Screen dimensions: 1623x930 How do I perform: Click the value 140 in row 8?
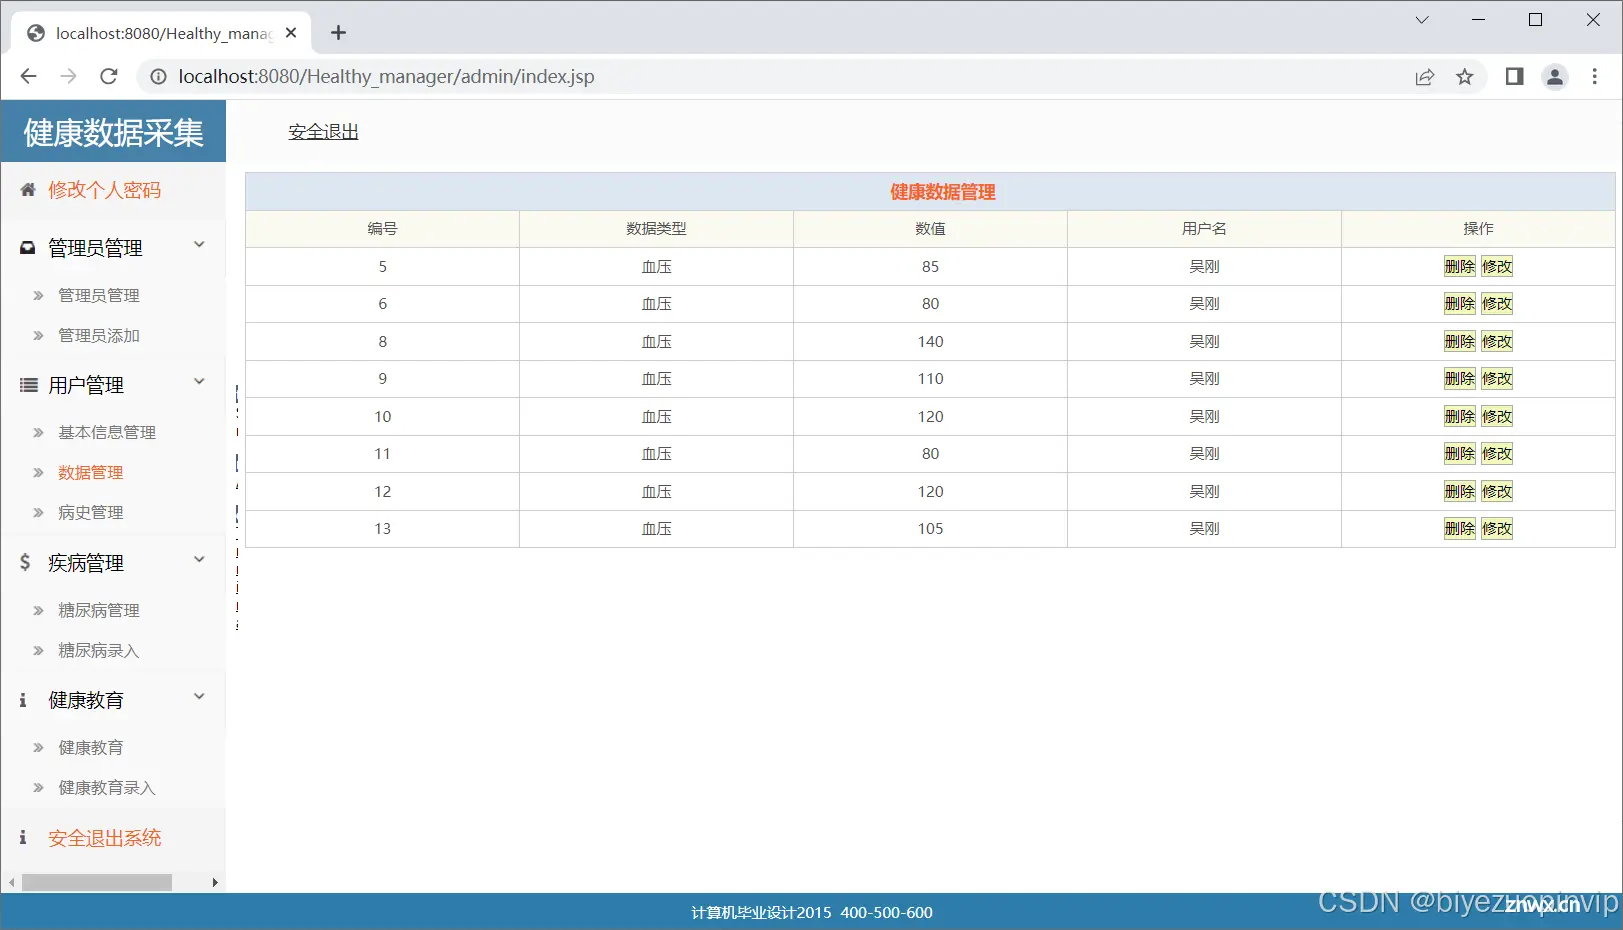pyautogui.click(x=930, y=341)
